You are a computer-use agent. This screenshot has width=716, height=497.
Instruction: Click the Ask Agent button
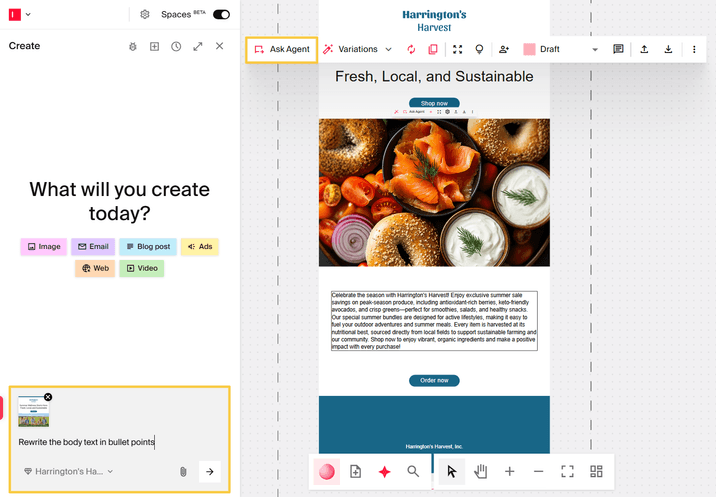(282, 49)
